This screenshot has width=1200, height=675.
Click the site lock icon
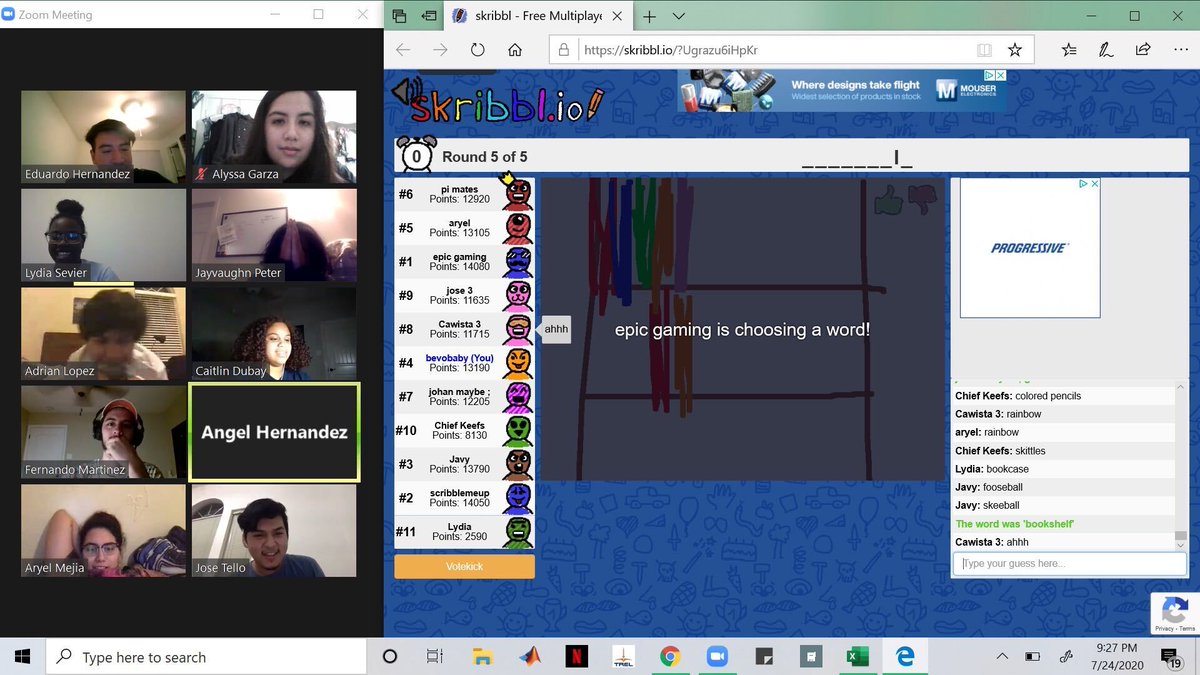pyautogui.click(x=564, y=49)
